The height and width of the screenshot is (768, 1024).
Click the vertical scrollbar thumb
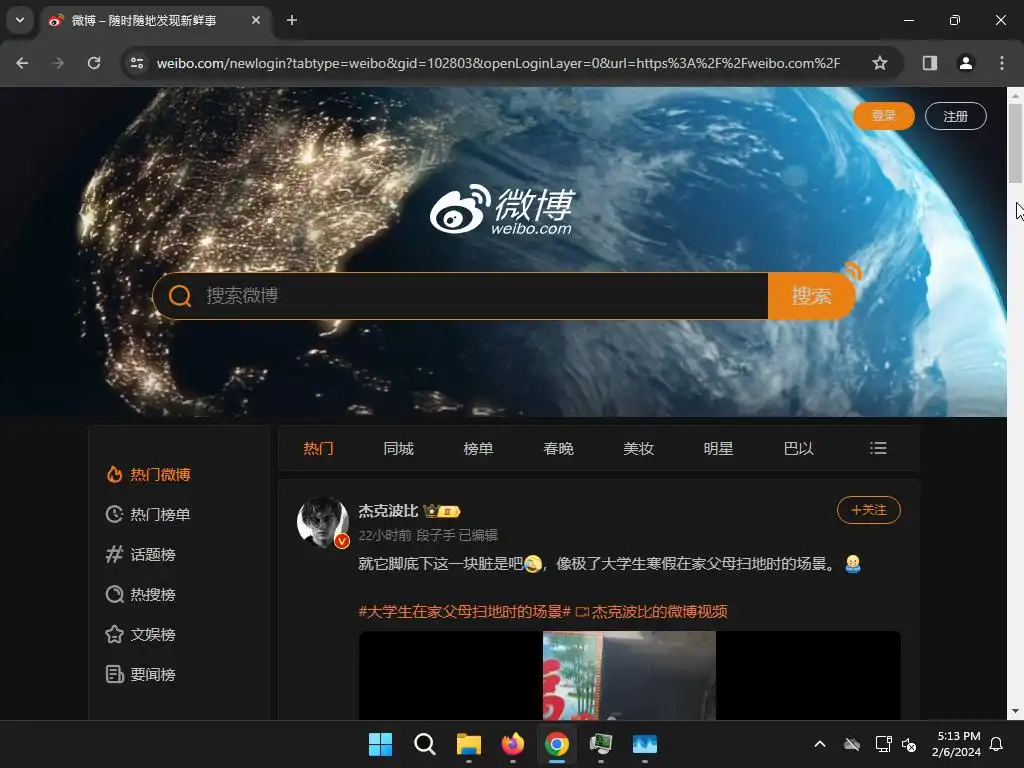(x=1015, y=142)
